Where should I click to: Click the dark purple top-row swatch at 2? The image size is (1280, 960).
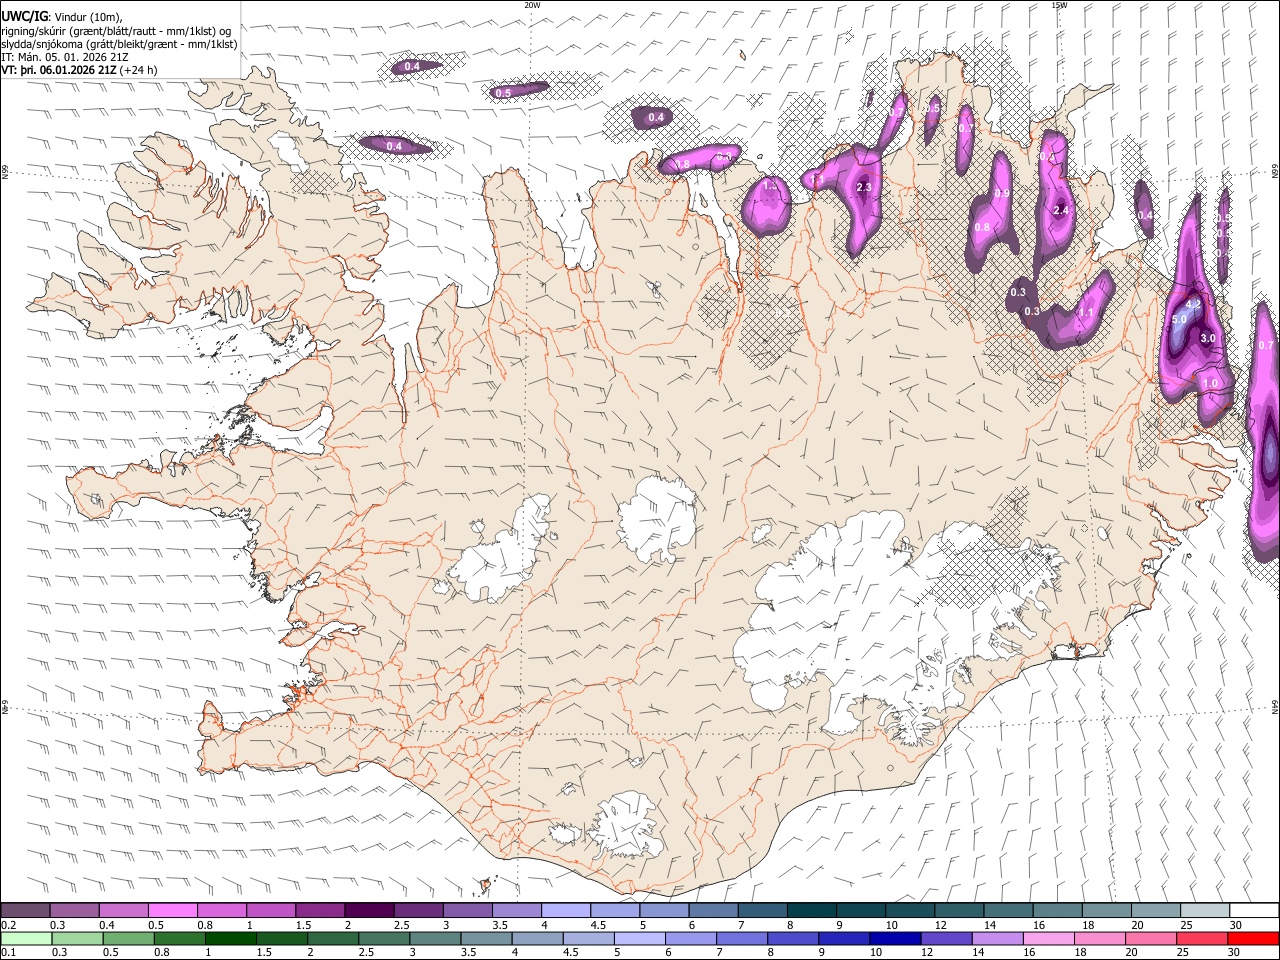point(368,910)
